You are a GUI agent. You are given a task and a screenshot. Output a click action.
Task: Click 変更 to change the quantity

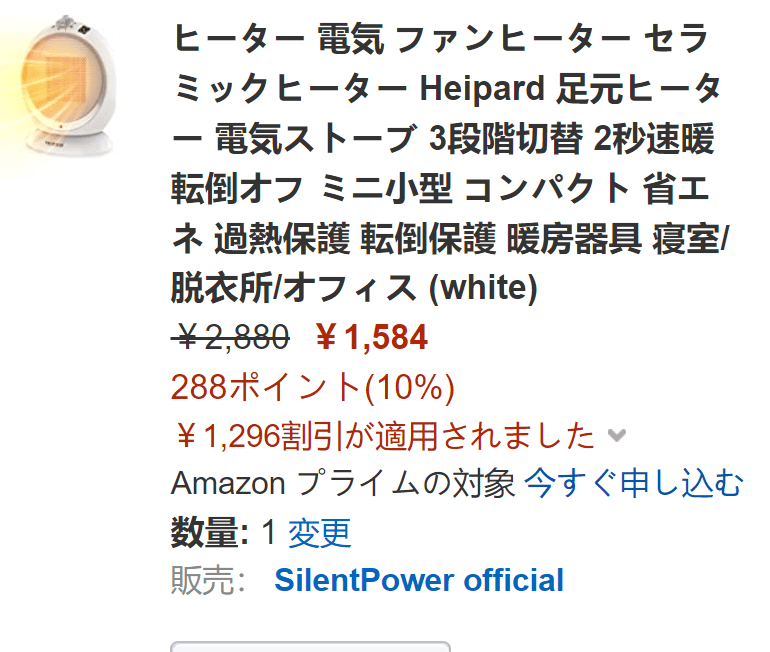coord(319,533)
